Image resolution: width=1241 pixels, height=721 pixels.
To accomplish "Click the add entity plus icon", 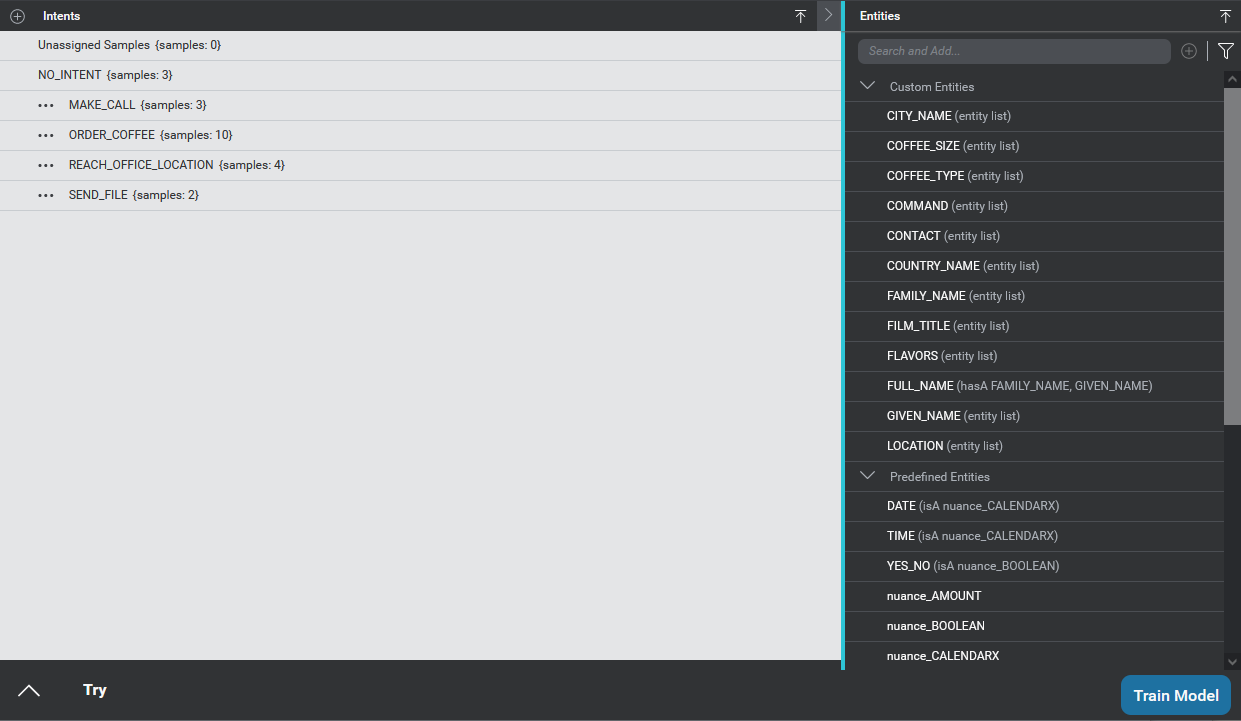I will tap(1188, 51).
